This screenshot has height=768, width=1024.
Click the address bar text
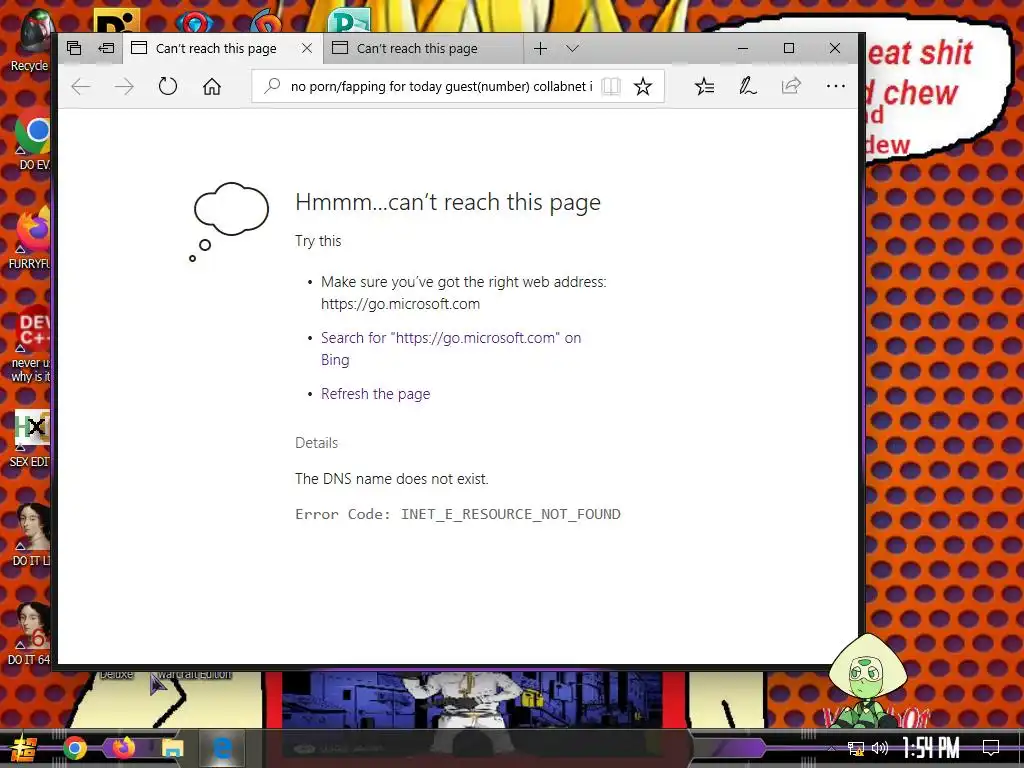click(x=441, y=86)
